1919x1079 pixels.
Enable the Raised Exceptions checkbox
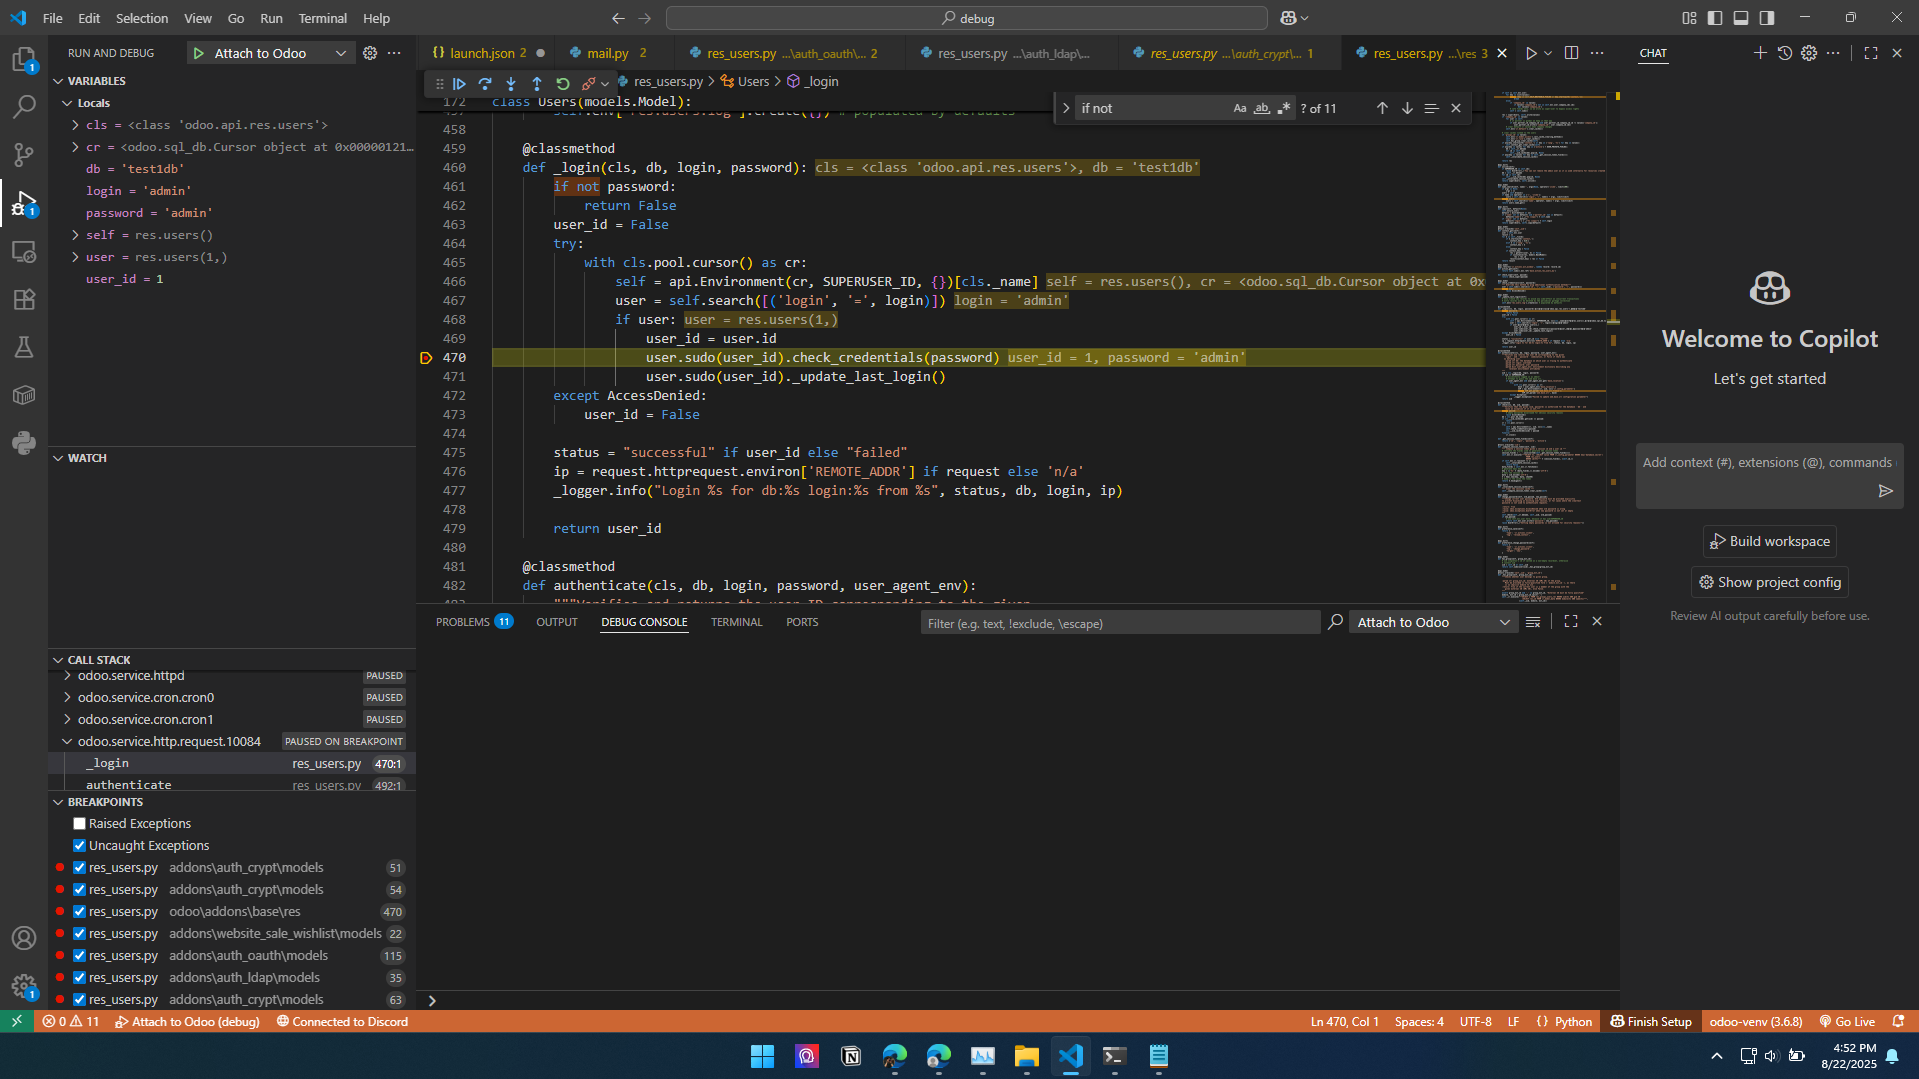pos(80,824)
